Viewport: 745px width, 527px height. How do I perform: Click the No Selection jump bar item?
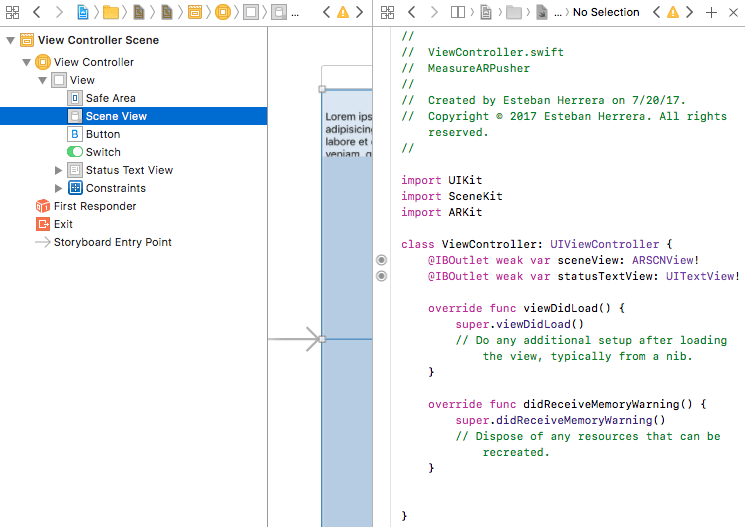coord(606,12)
